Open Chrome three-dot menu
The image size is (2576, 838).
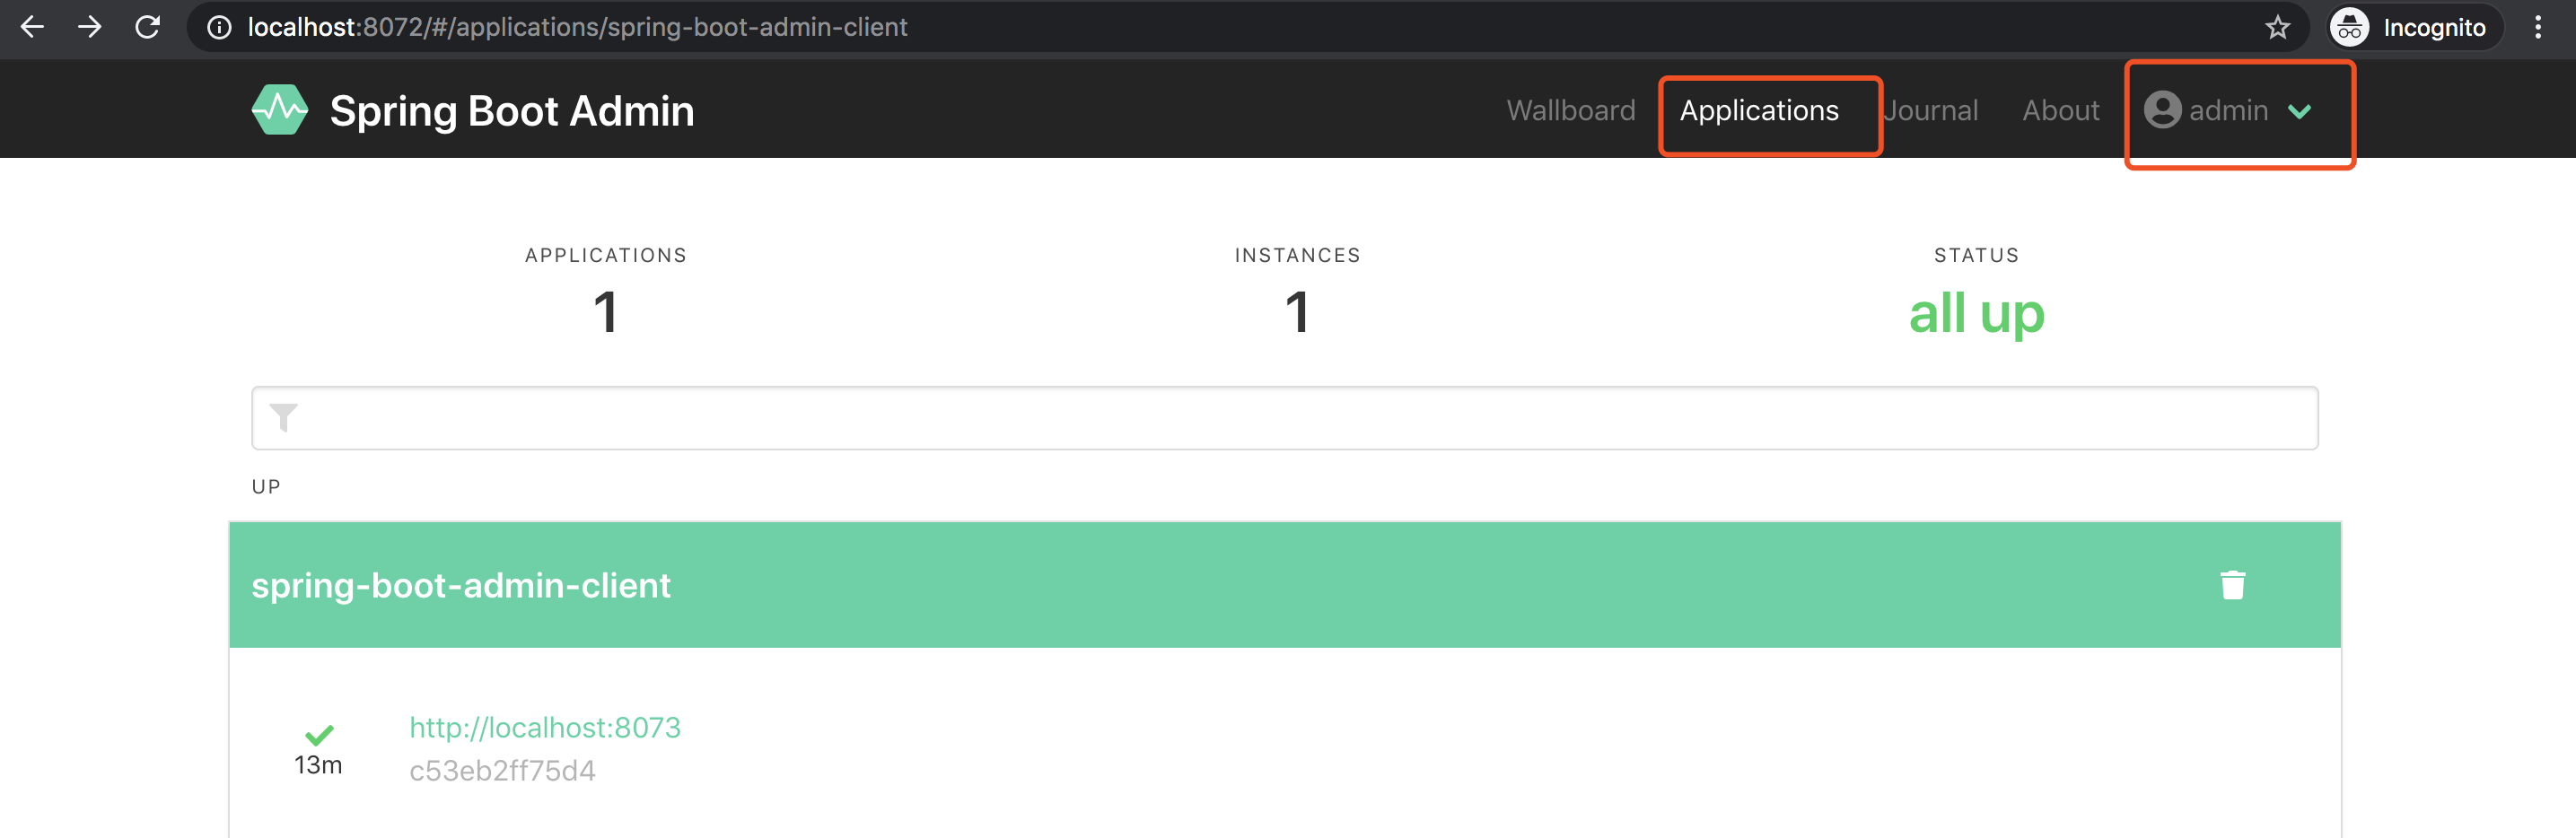pyautogui.click(x=2537, y=27)
